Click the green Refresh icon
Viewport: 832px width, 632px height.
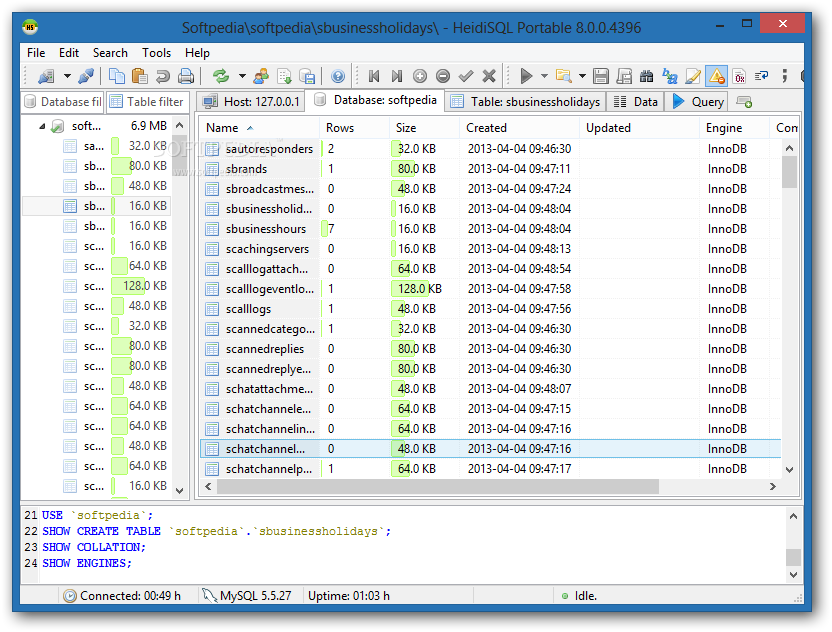coord(221,76)
